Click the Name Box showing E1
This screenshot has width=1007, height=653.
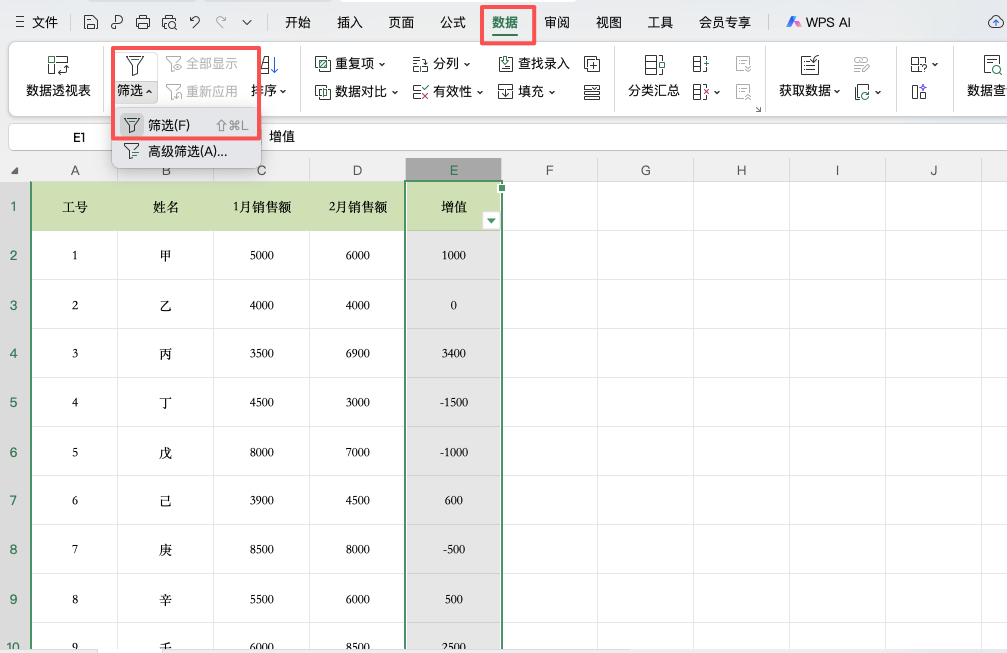tap(79, 136)
